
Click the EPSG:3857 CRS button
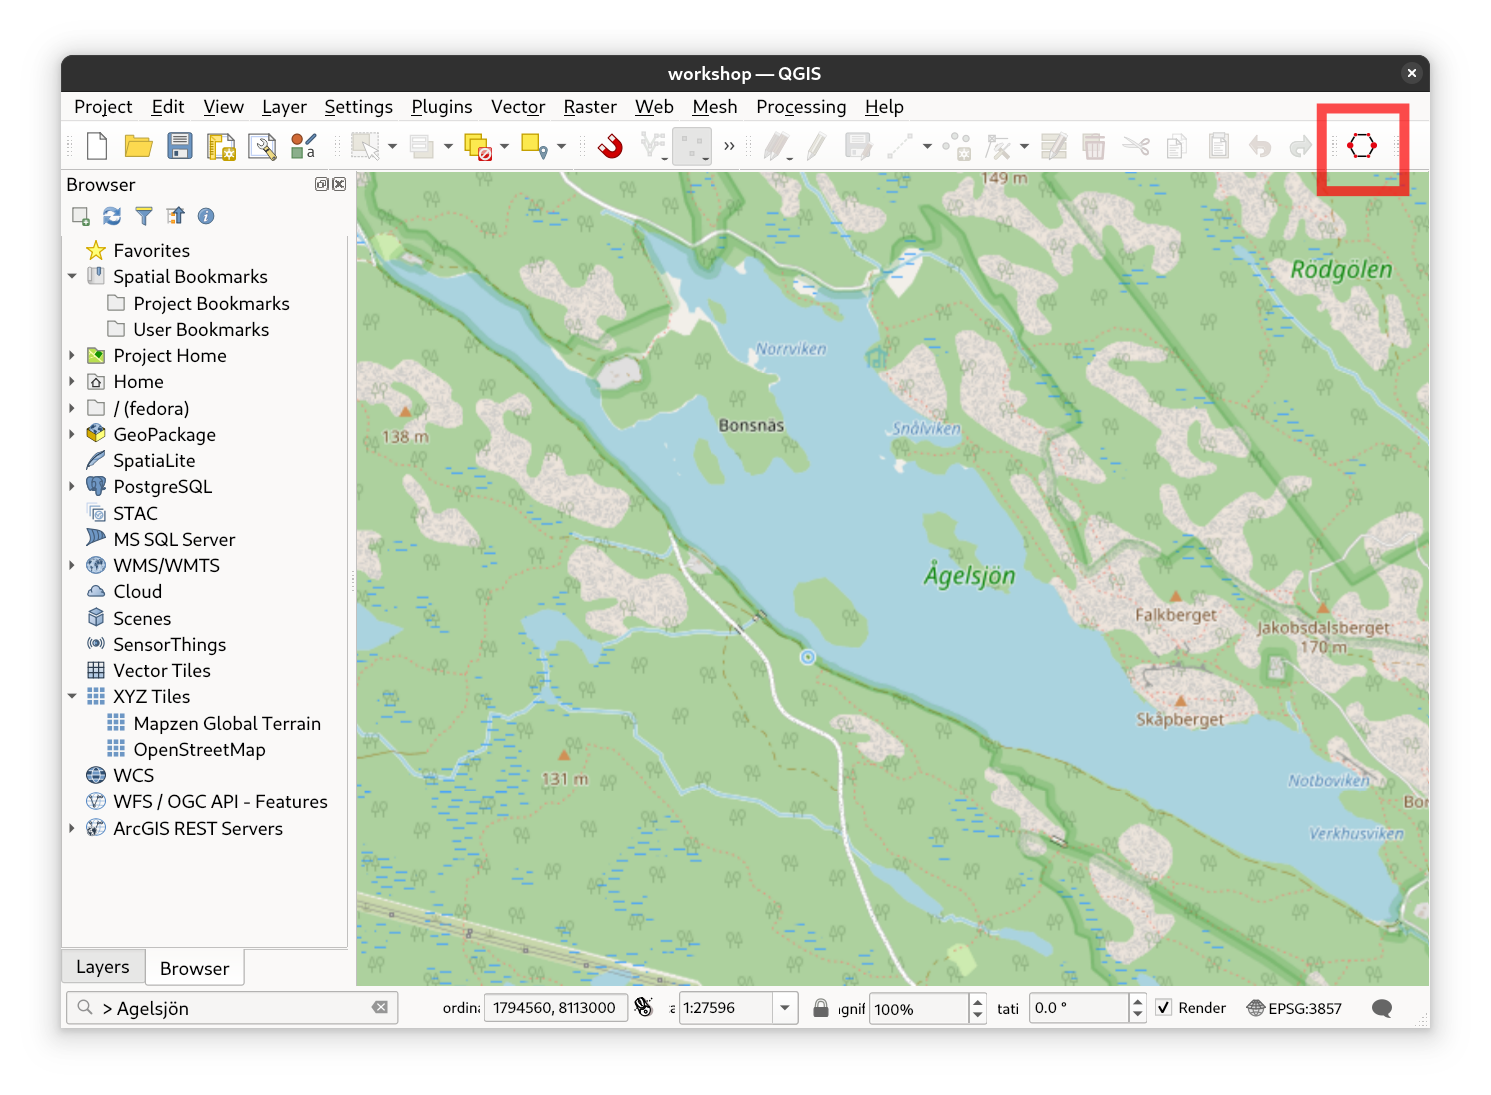pos(1294,1008)
